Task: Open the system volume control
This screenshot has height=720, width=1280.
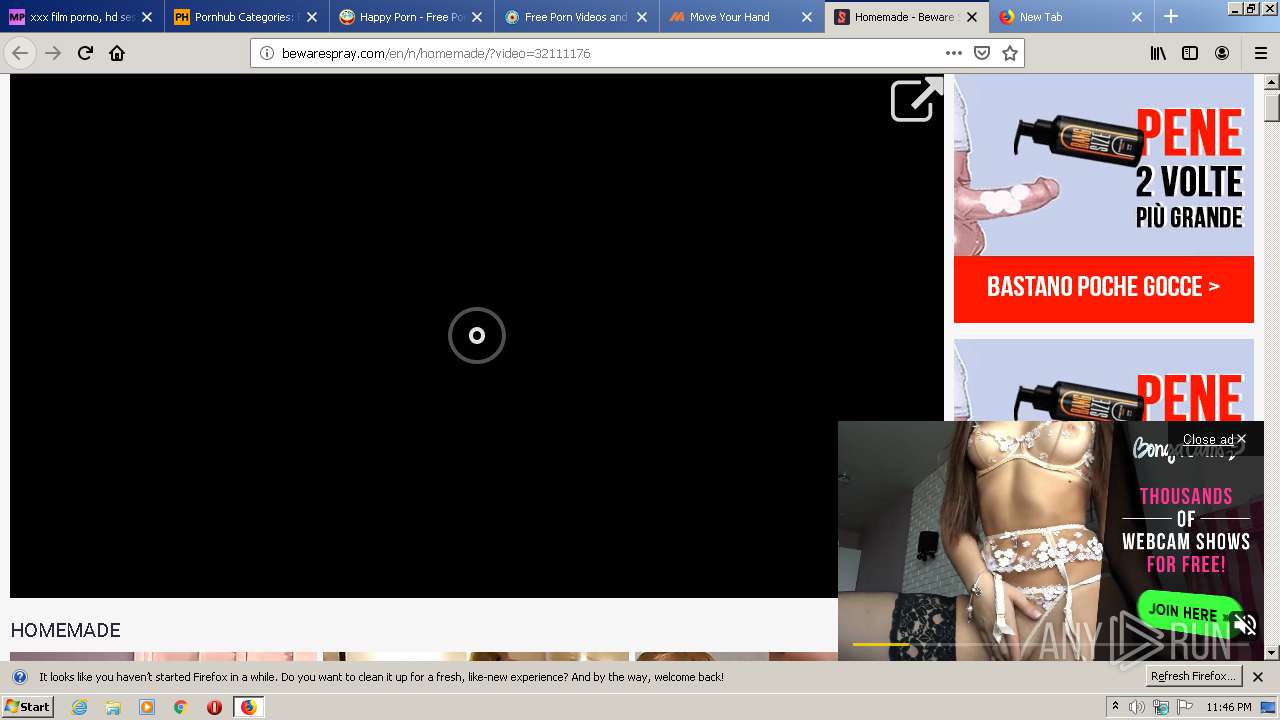Action: click(1137, 707)
